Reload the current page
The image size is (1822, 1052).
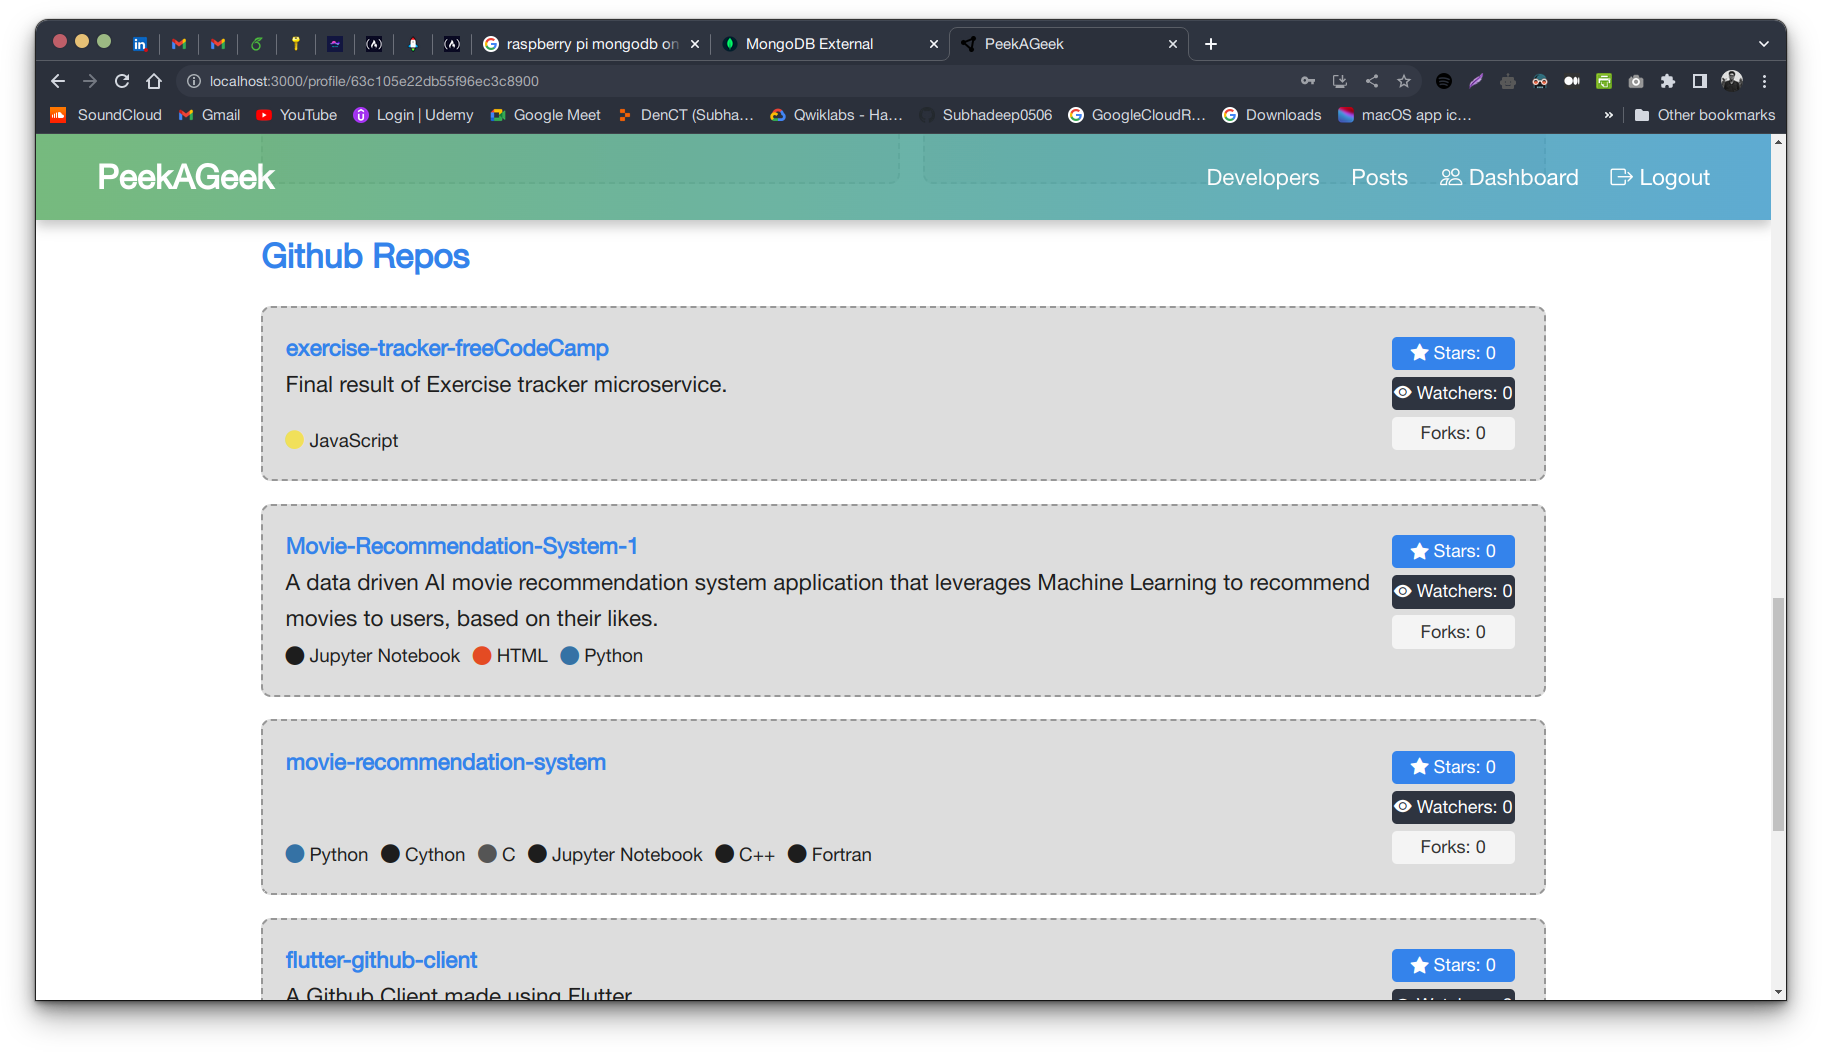point(122,81)
